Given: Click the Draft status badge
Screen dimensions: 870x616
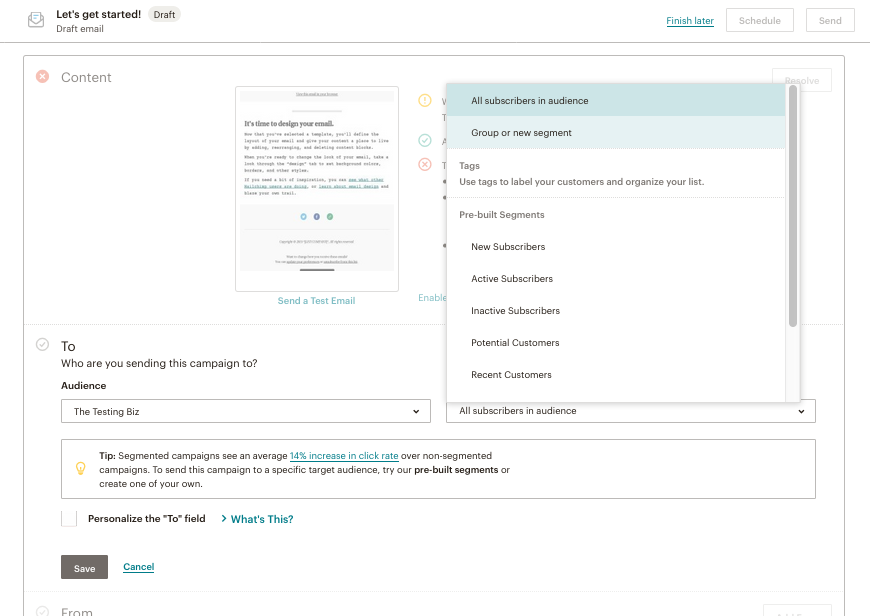Looking at the screenshot, I should tap(164, 14).
